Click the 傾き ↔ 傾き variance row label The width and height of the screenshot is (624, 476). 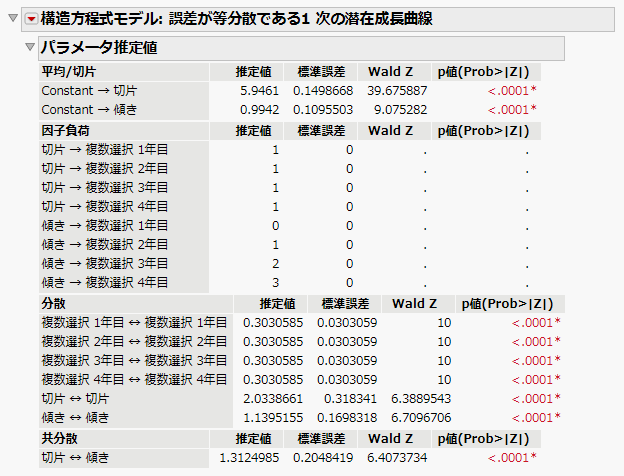pyautogui.click(x=75, y=418)
